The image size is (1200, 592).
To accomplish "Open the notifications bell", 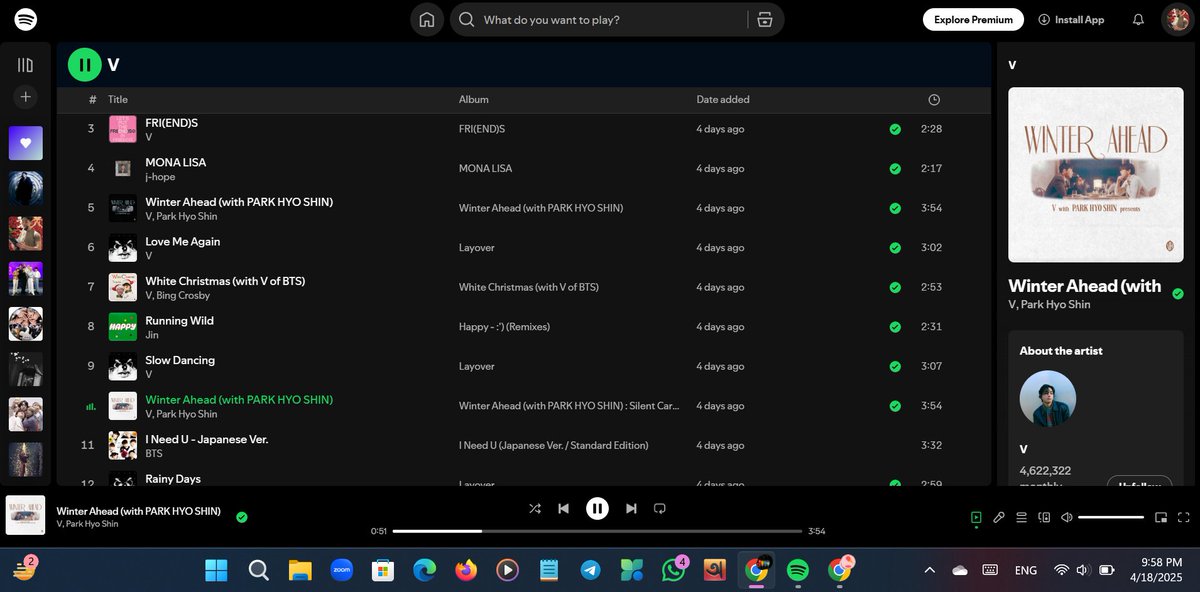I will 1138,19.
